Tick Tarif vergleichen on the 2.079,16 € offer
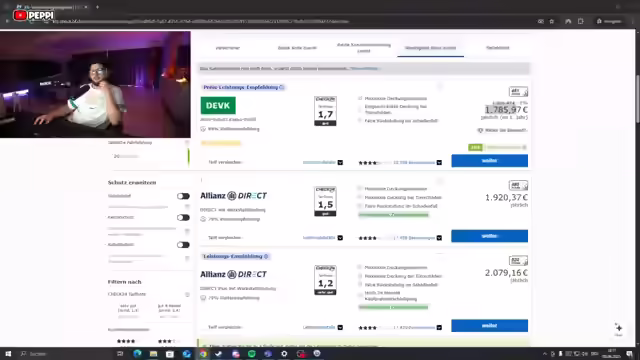This screenshot has width=640, height=360. click(x=225, y=327)
